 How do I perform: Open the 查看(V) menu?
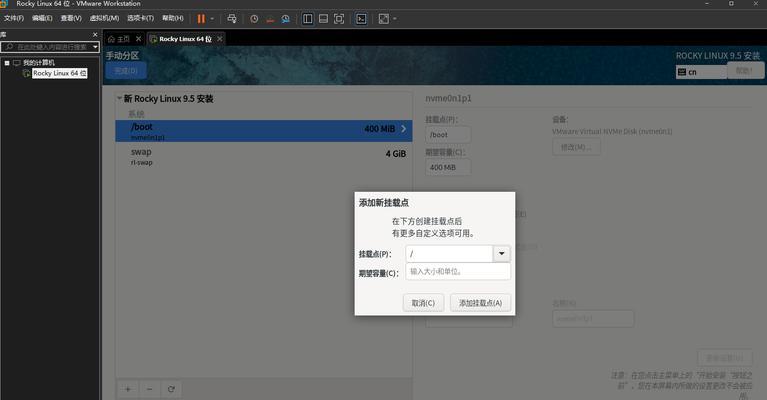71,18
